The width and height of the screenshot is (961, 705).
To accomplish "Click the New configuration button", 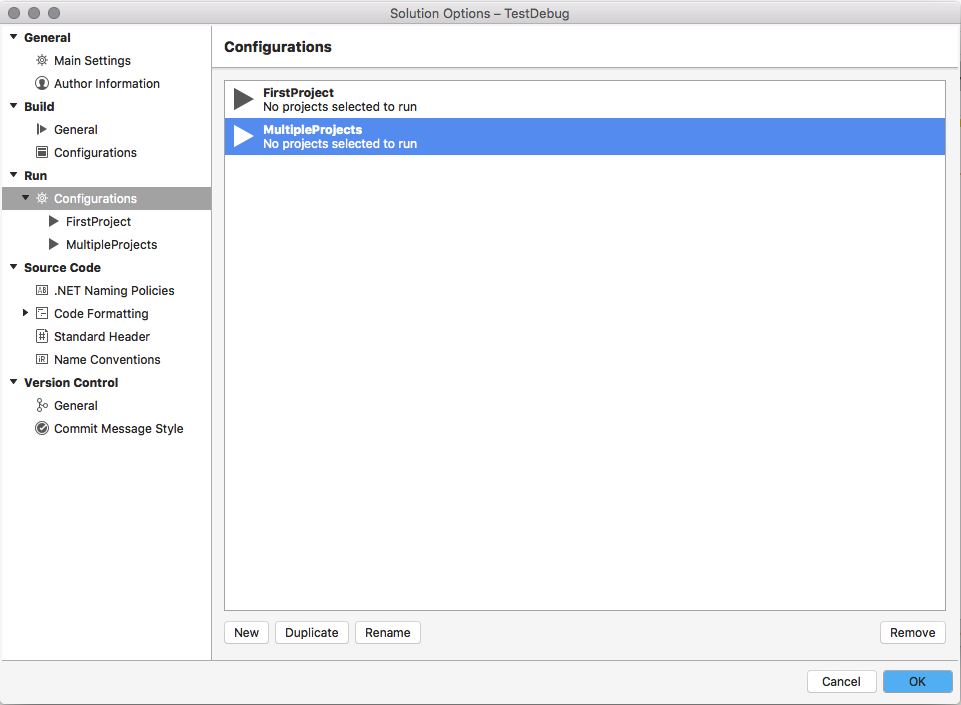I will 246,632.
